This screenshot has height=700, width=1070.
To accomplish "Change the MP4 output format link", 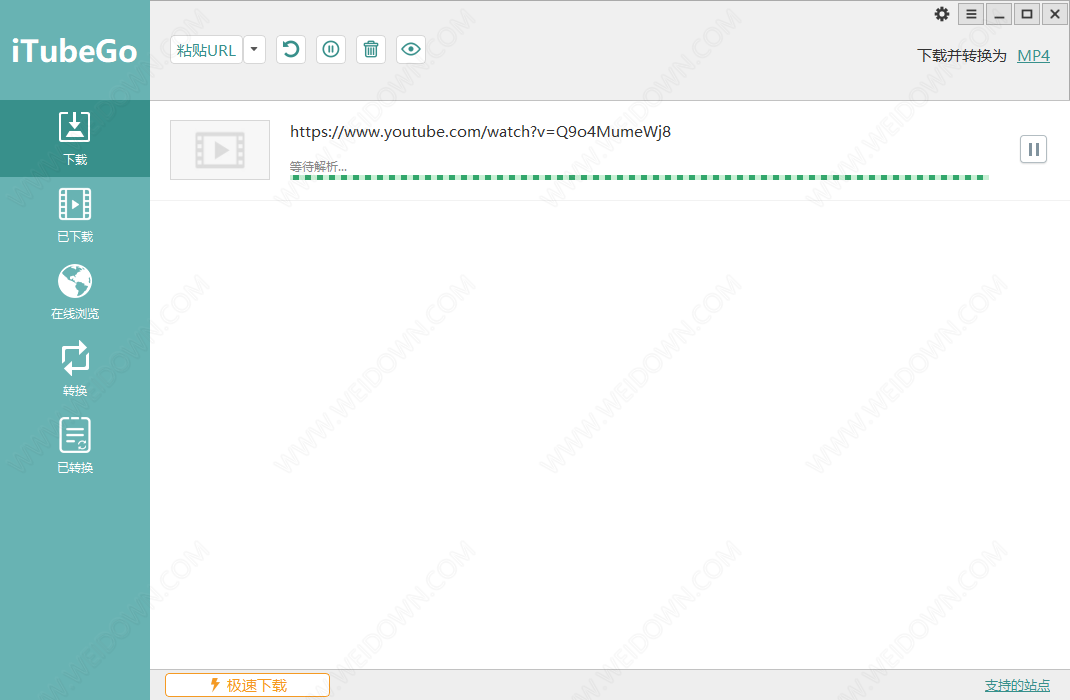I will 1033,55.
